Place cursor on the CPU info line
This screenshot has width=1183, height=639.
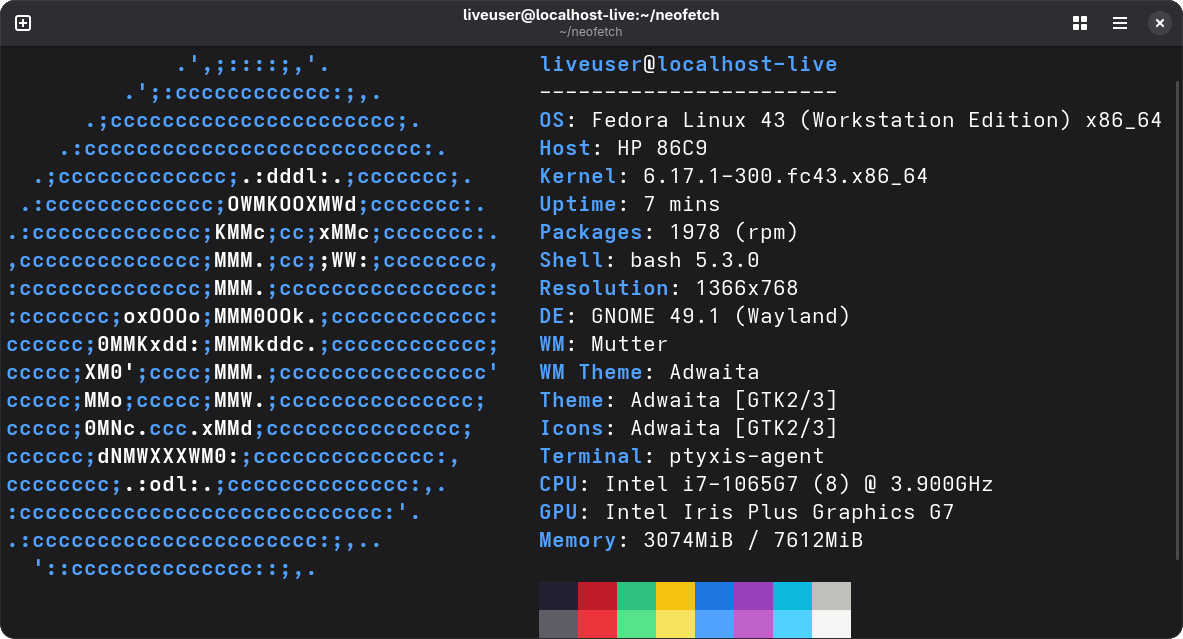pyautogui.click(x=765, y=485)
